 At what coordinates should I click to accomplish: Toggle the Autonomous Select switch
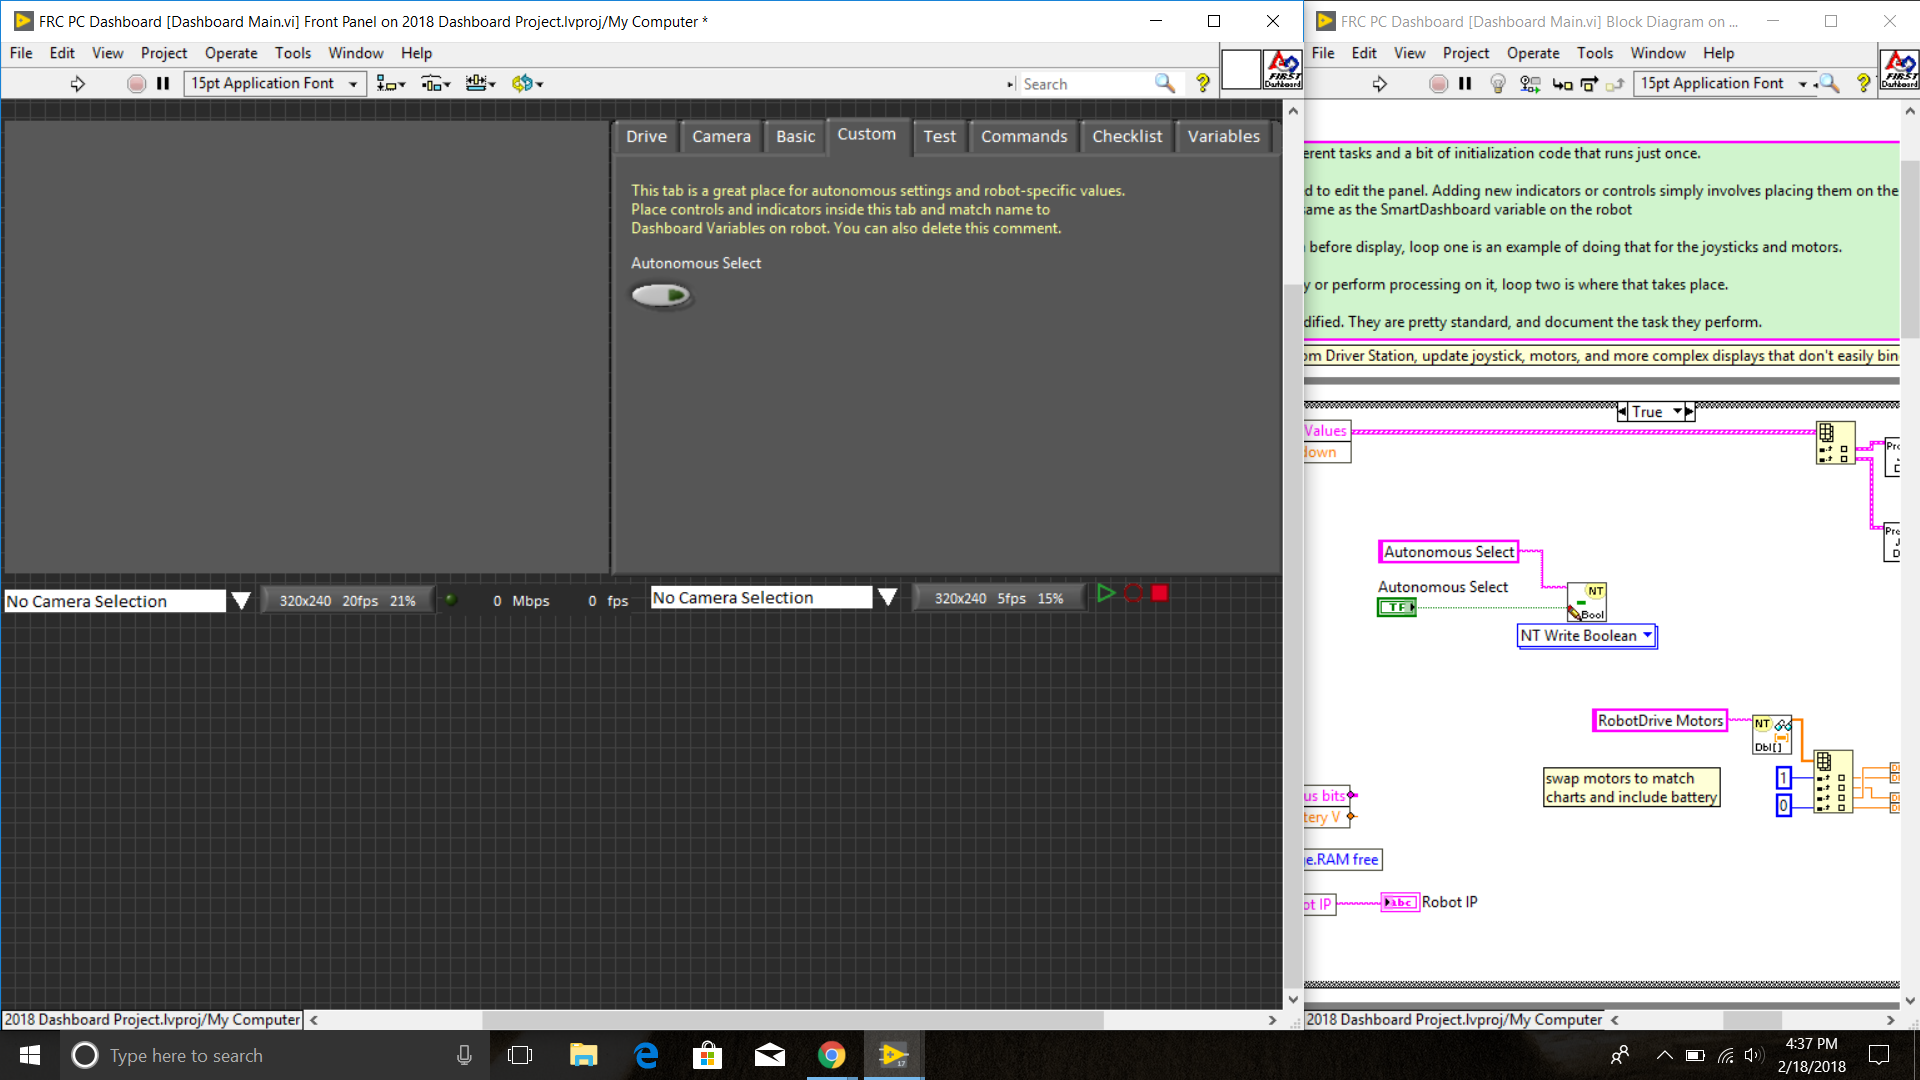[x=661, y=295]
